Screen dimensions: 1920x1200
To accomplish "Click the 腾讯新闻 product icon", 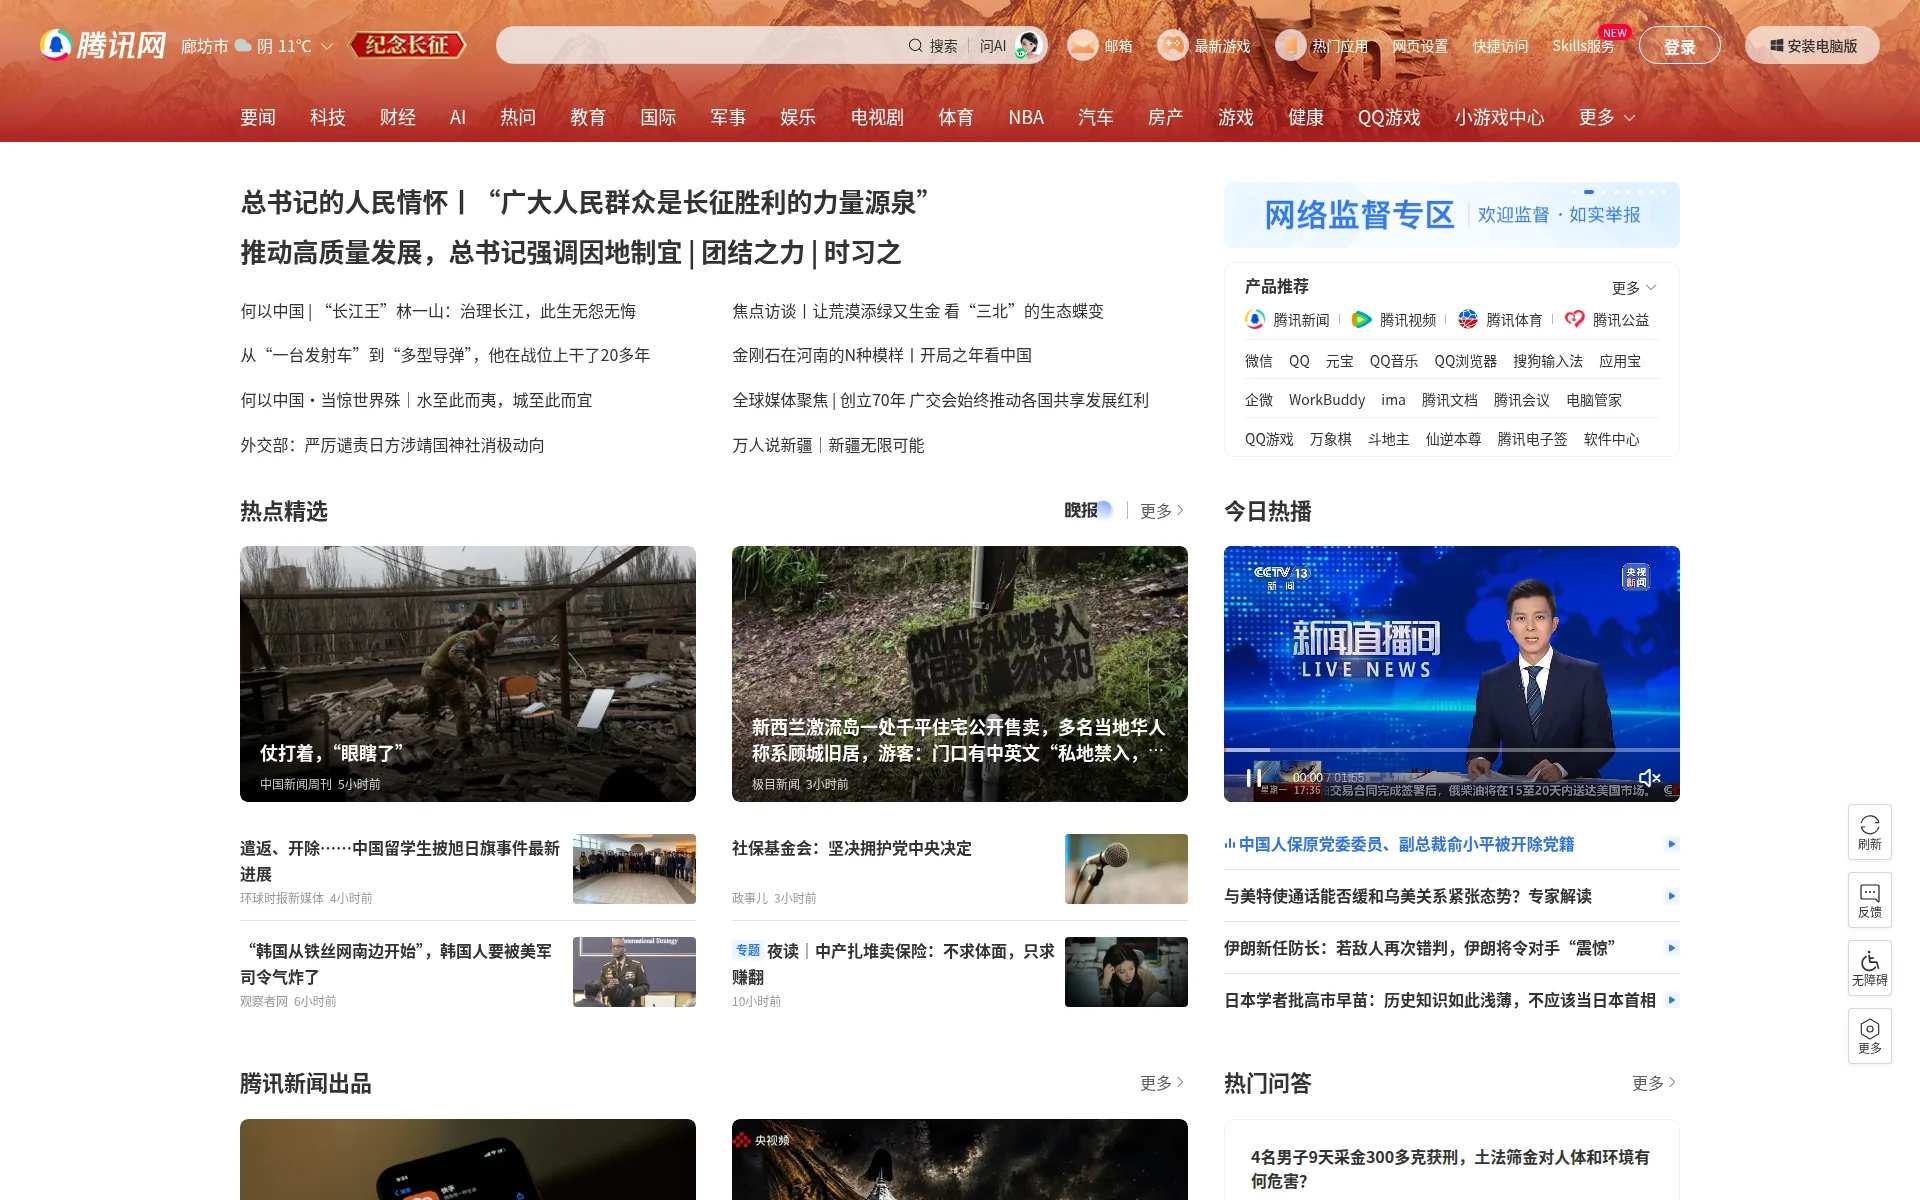I will [1255, 319].
